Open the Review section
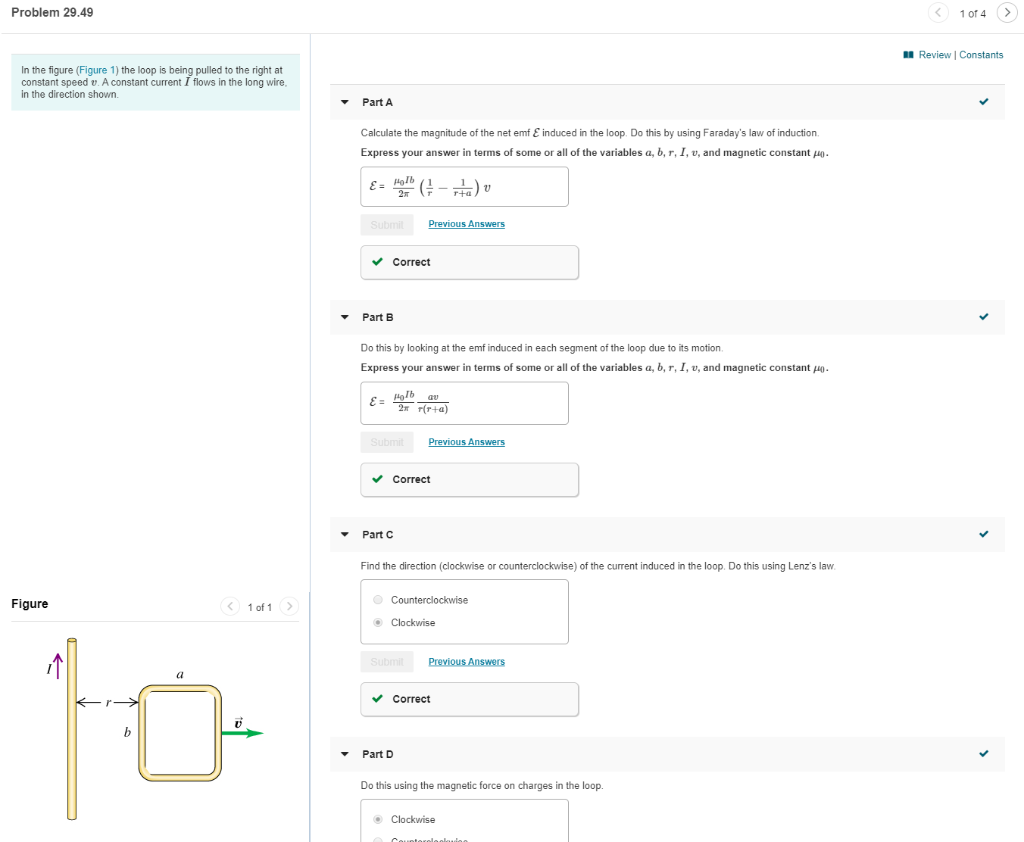The height and width of the screenshot is (842, 1024). tap(938, 54)
